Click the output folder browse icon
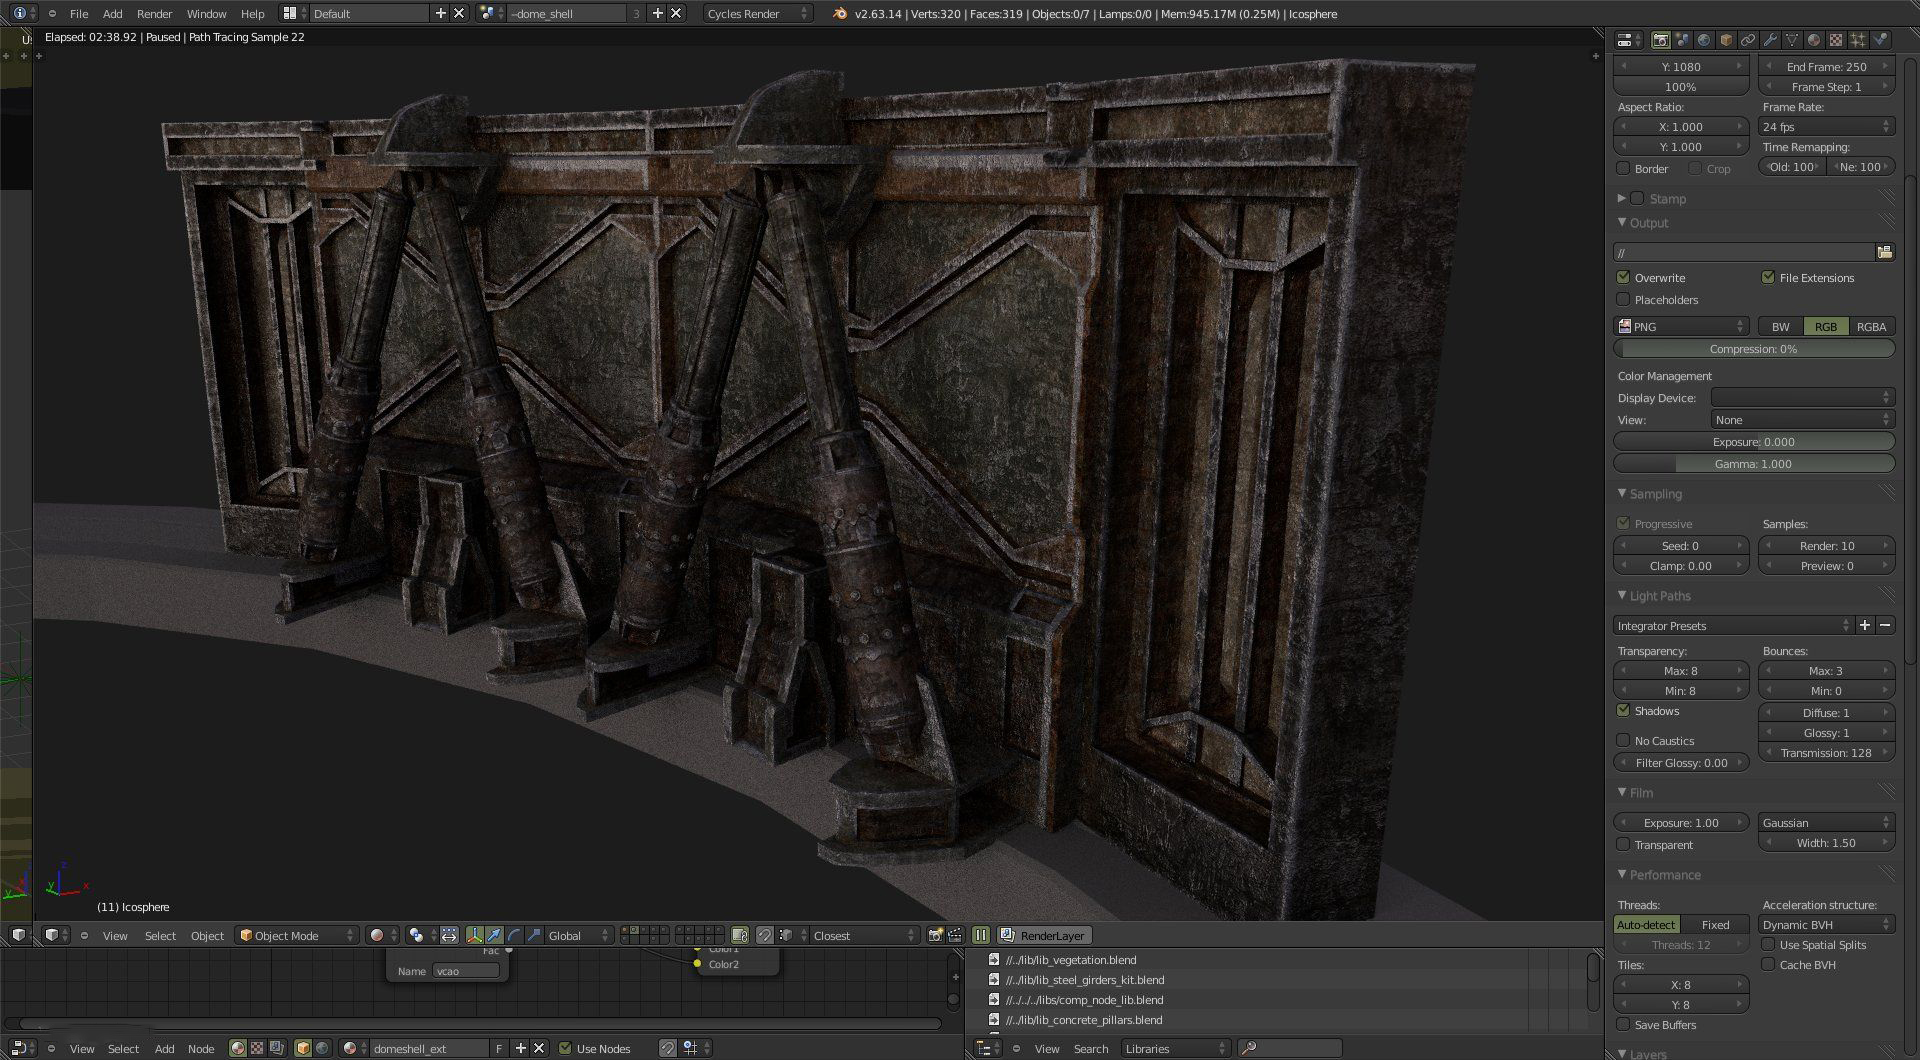1920x1060 pixels. tap(1885, 252)
